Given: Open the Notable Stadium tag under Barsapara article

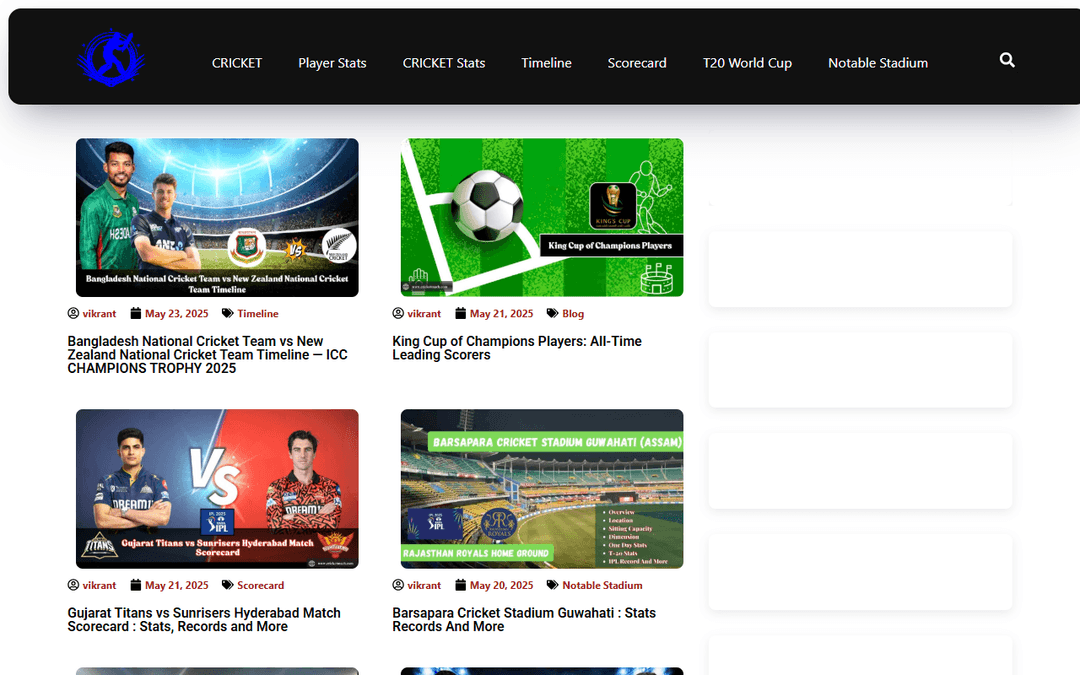Looking at the screenshot, I should 602,585.
